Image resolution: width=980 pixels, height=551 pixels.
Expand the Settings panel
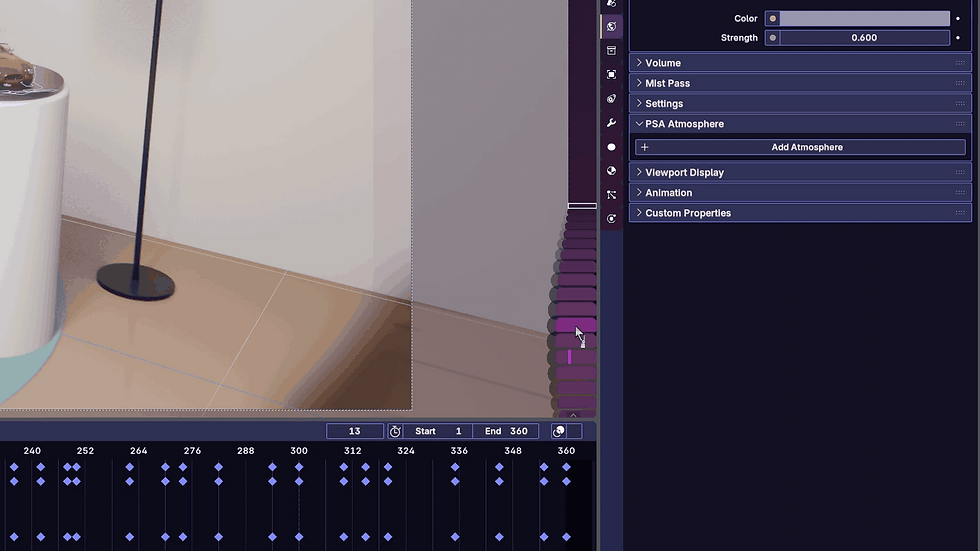tap(639, 103)
